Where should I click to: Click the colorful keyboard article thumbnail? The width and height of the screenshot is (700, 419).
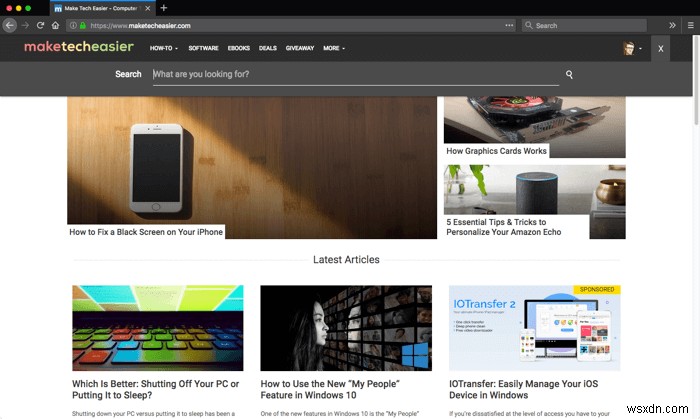pos(158,328)
